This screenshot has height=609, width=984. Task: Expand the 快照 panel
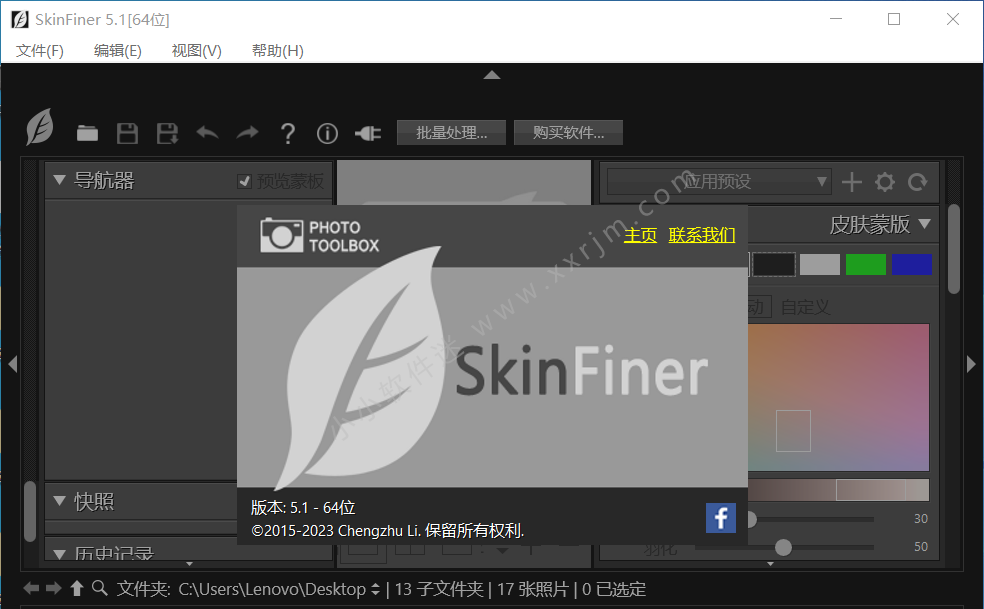60,501
